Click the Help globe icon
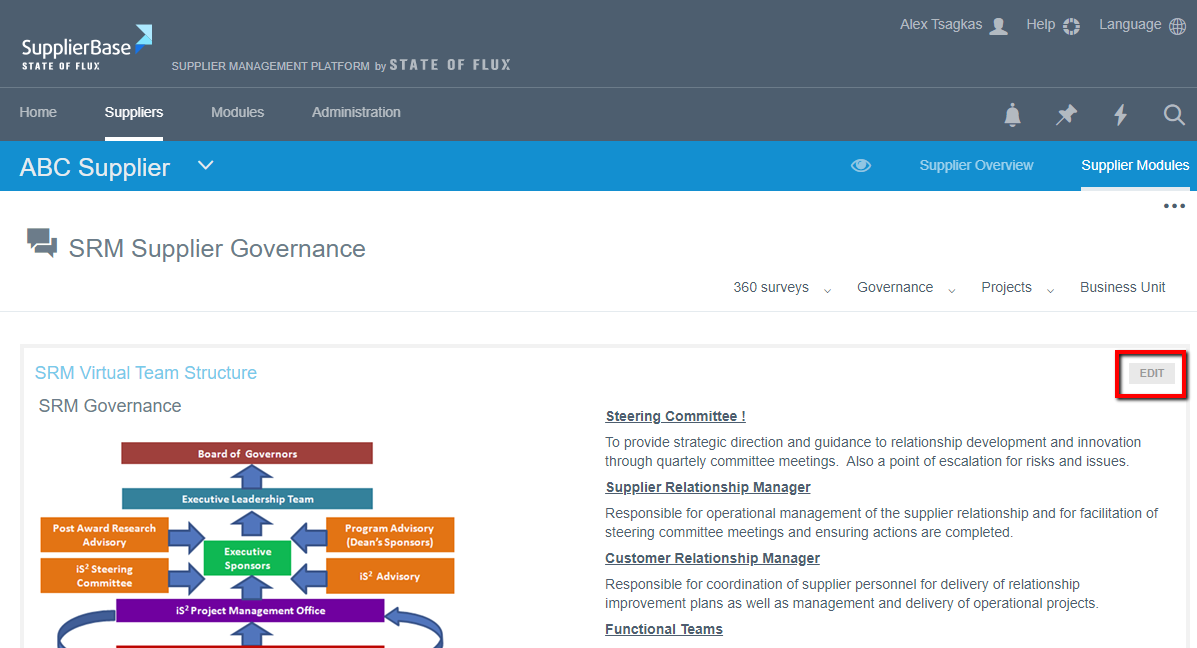This screenshot has height=648, width=1197. pos(1071,24)
